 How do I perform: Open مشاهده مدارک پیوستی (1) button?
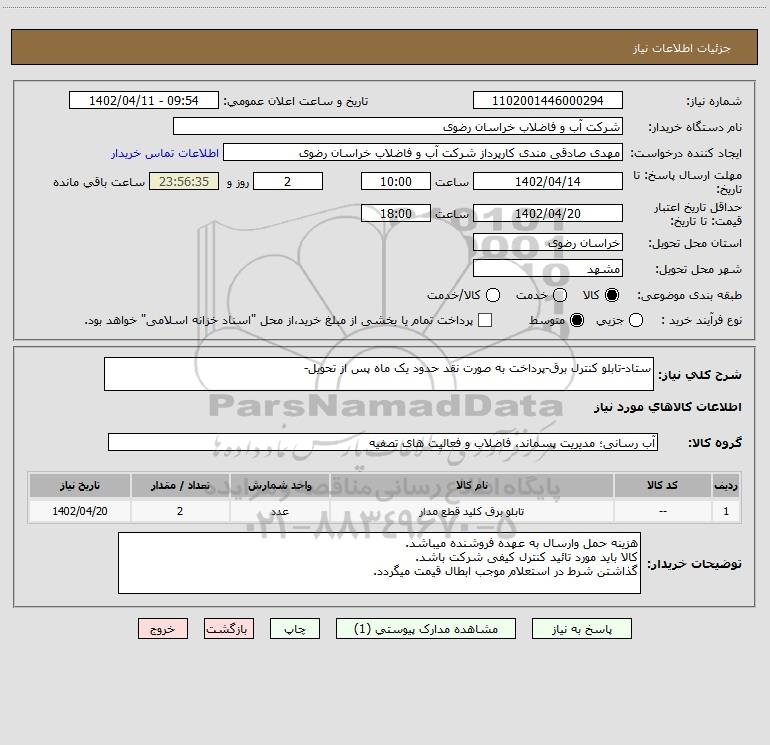click(426, 629)
